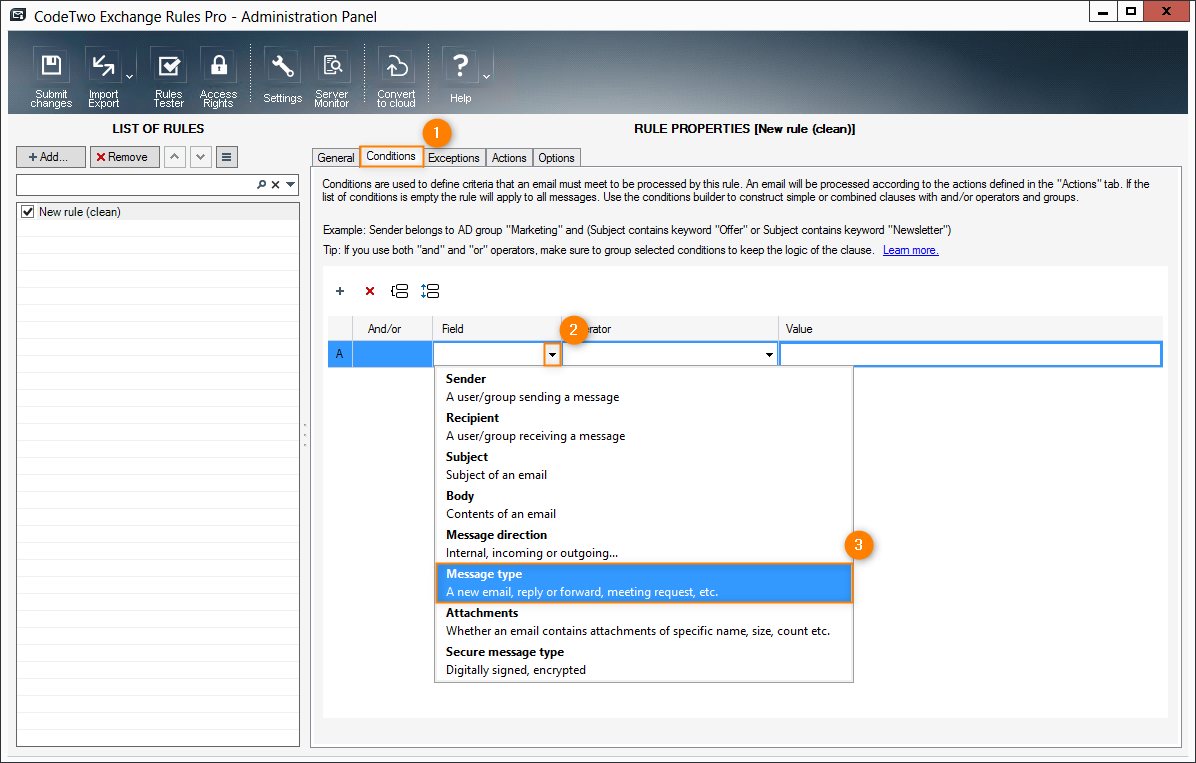Switch to the General tab
This screenshot has height=763, width=1196.
[x=336, y=158]
